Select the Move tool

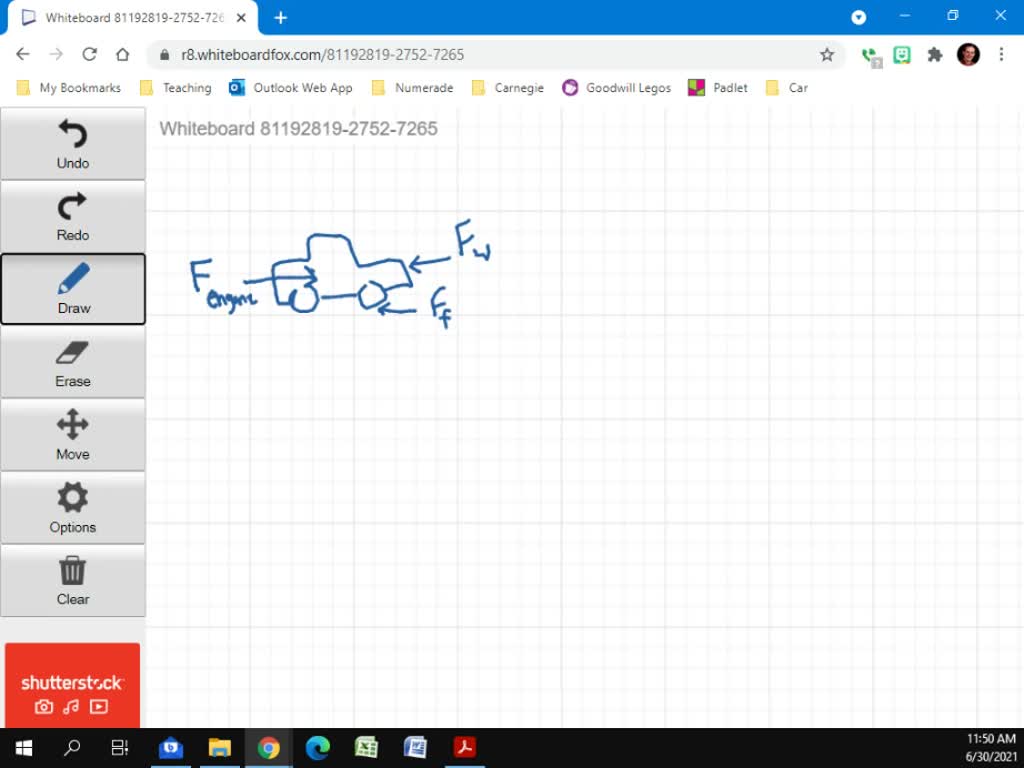[71, 435]
